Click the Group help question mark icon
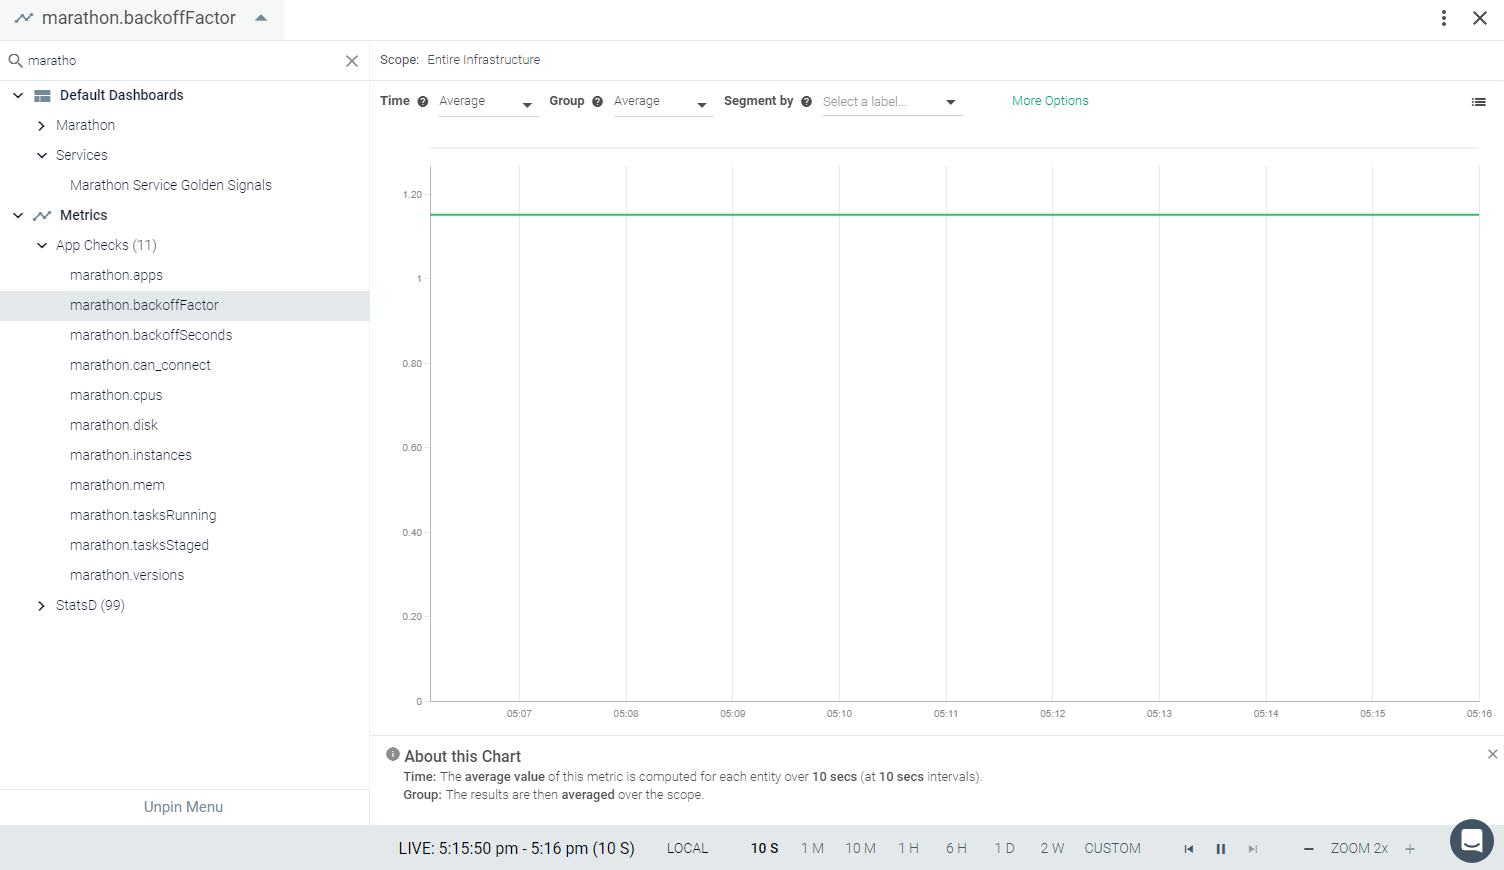 (x=598, y=102)
